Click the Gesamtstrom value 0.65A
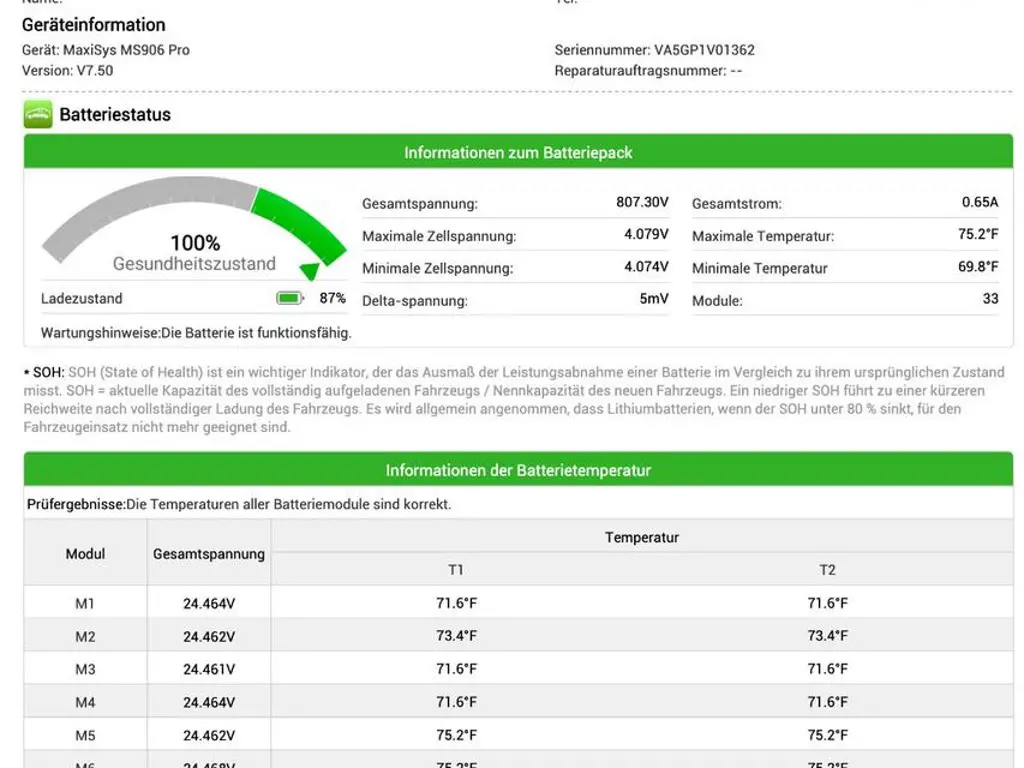Image resolution: width=1024 pixels, height=768 pixels. pos(979,202)
